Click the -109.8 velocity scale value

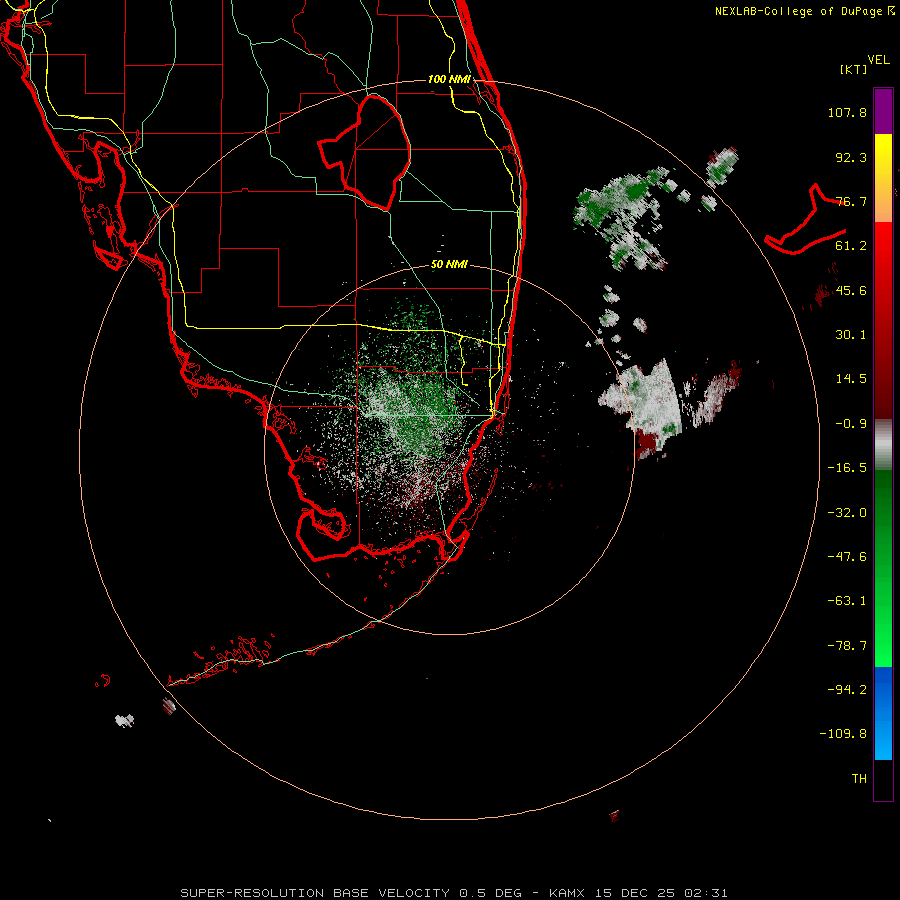pyautogui.click(x=843, y=734)
